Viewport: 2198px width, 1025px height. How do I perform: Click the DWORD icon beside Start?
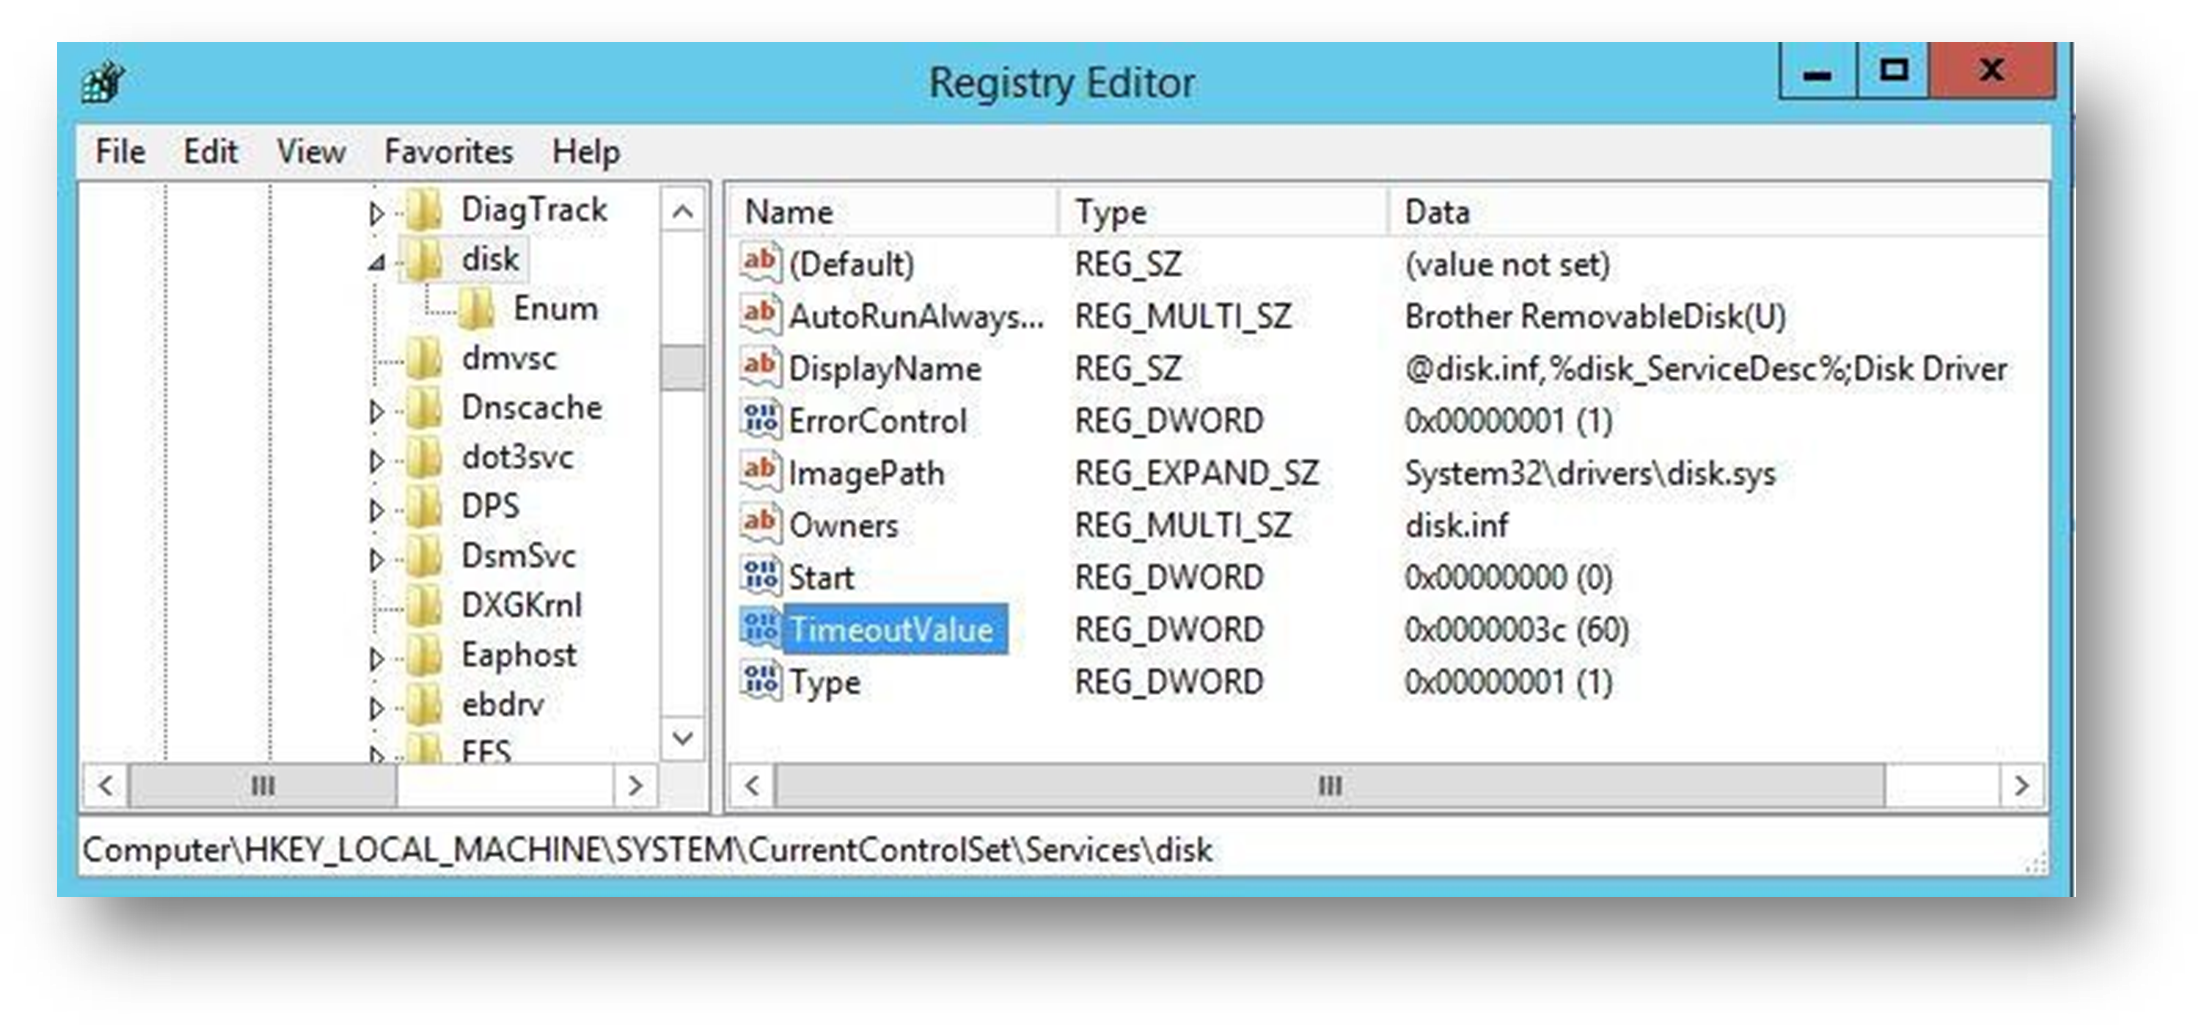pyautogui.click(x=760, y=577)
